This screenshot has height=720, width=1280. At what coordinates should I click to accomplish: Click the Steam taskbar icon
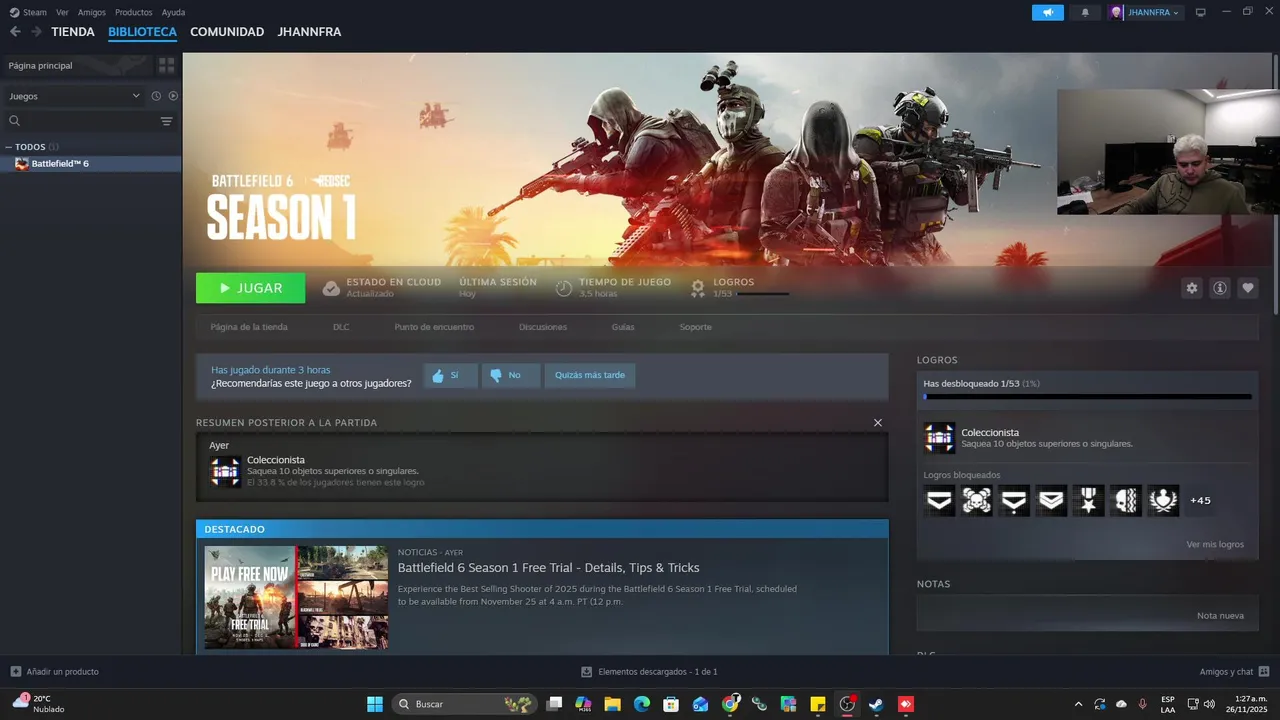tap(876, 704)
